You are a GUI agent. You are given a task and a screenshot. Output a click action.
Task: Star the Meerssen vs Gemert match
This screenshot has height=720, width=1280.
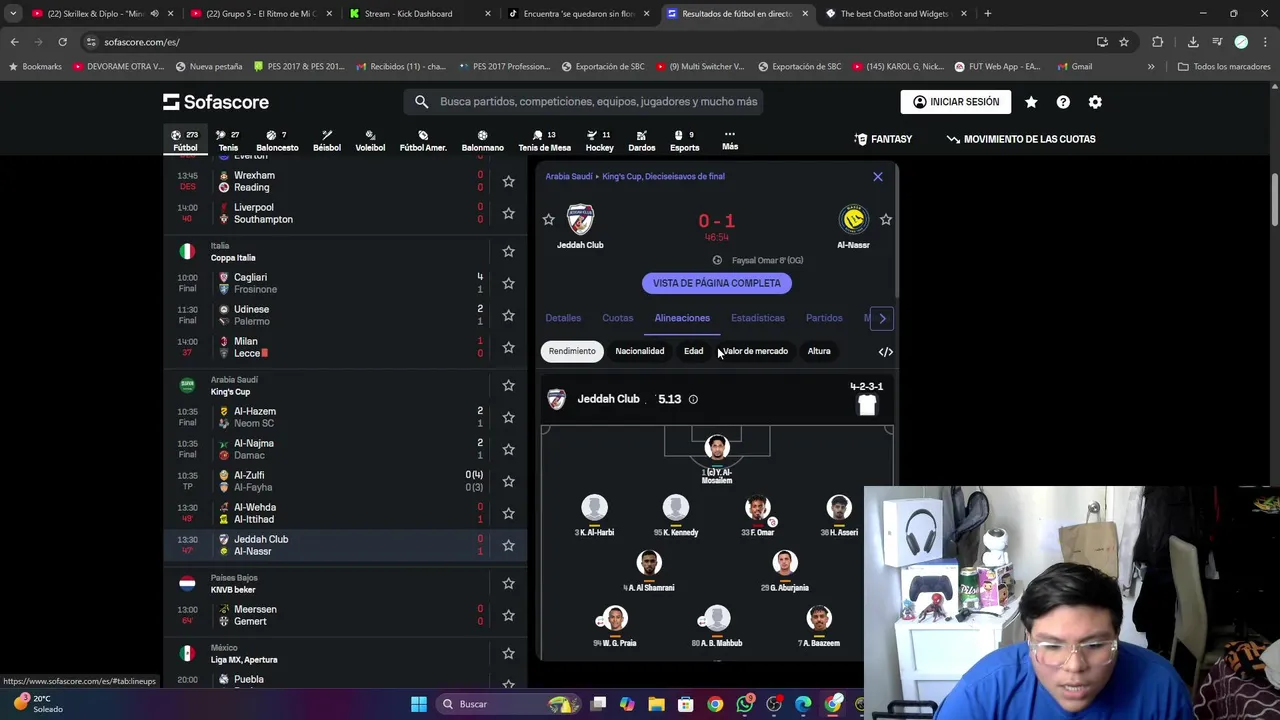click(508, 615)
